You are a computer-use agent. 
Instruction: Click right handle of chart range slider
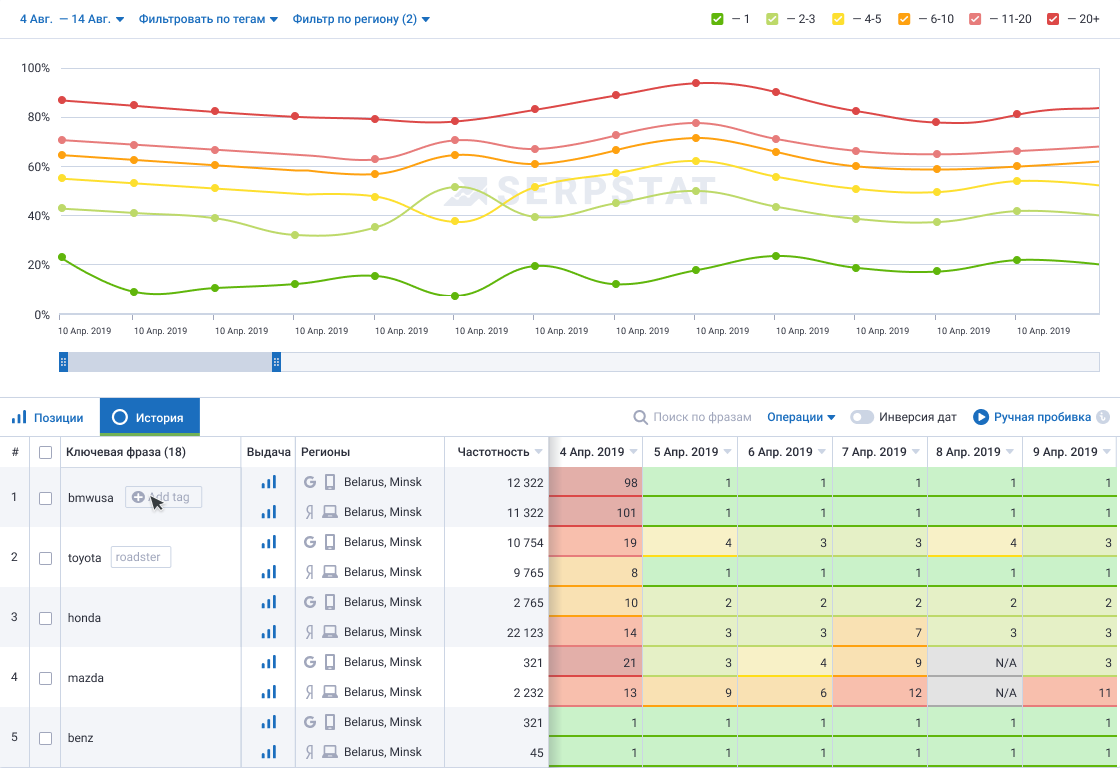click(x=276, y=362)
